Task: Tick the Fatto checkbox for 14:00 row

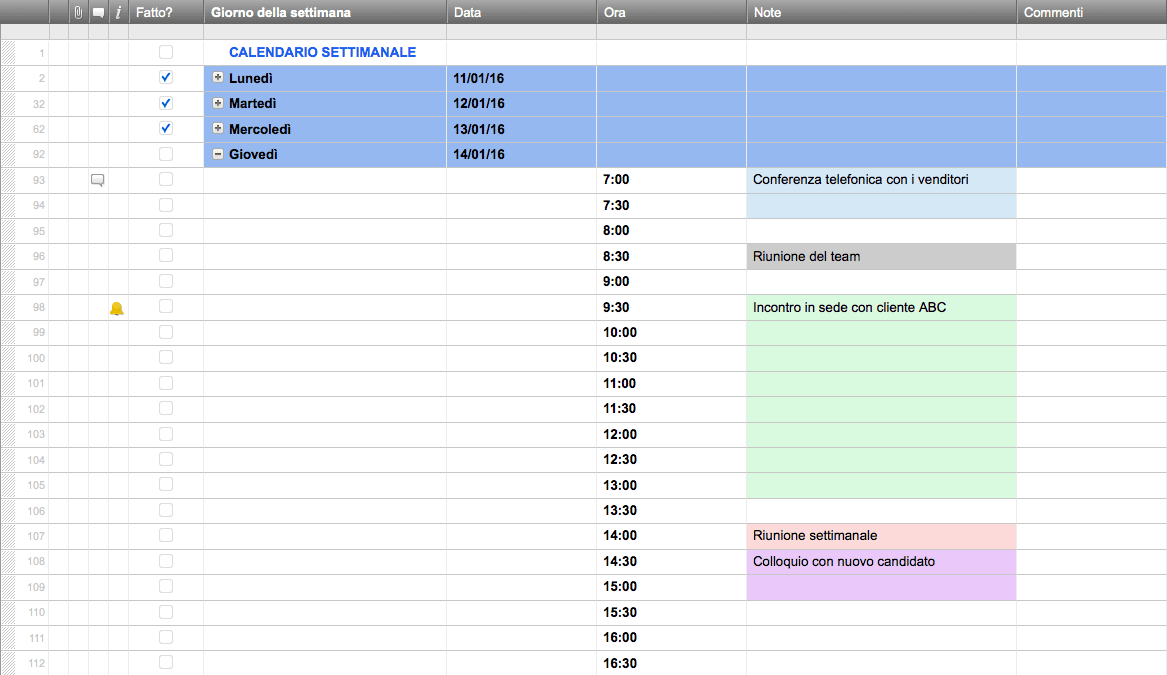Action: pyautogui.click(x=166, y=535)
